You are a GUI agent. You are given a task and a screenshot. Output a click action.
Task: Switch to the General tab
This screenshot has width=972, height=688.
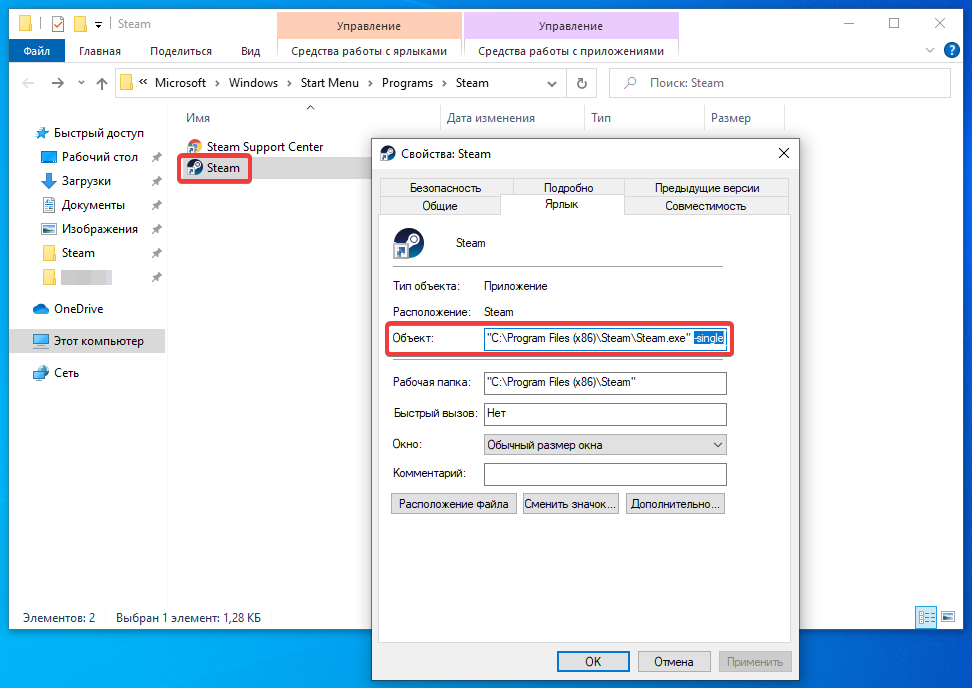(440, 206)
